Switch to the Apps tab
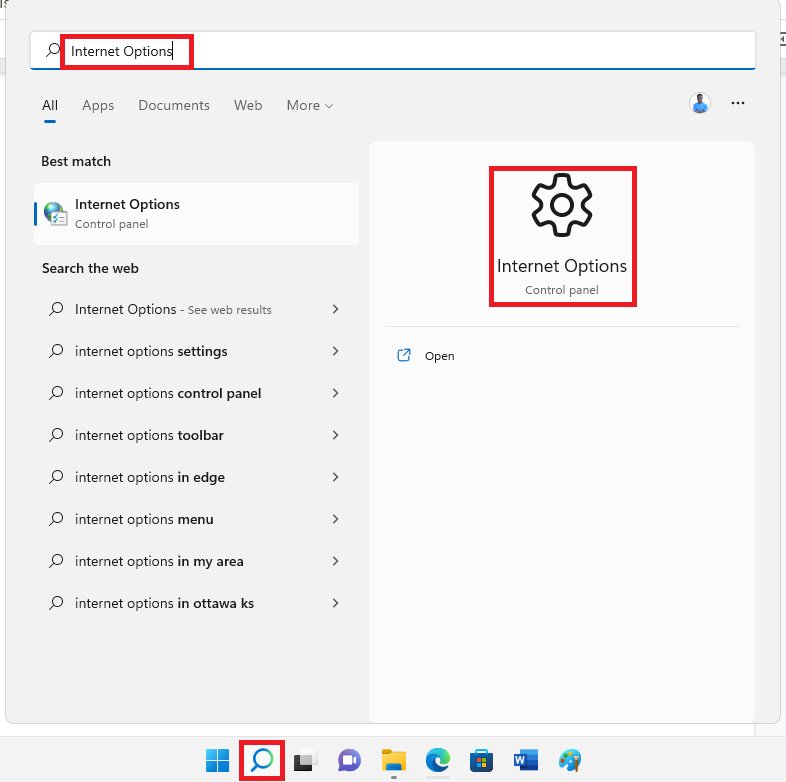The image size is (786, 782). click(x=98, y=105)
